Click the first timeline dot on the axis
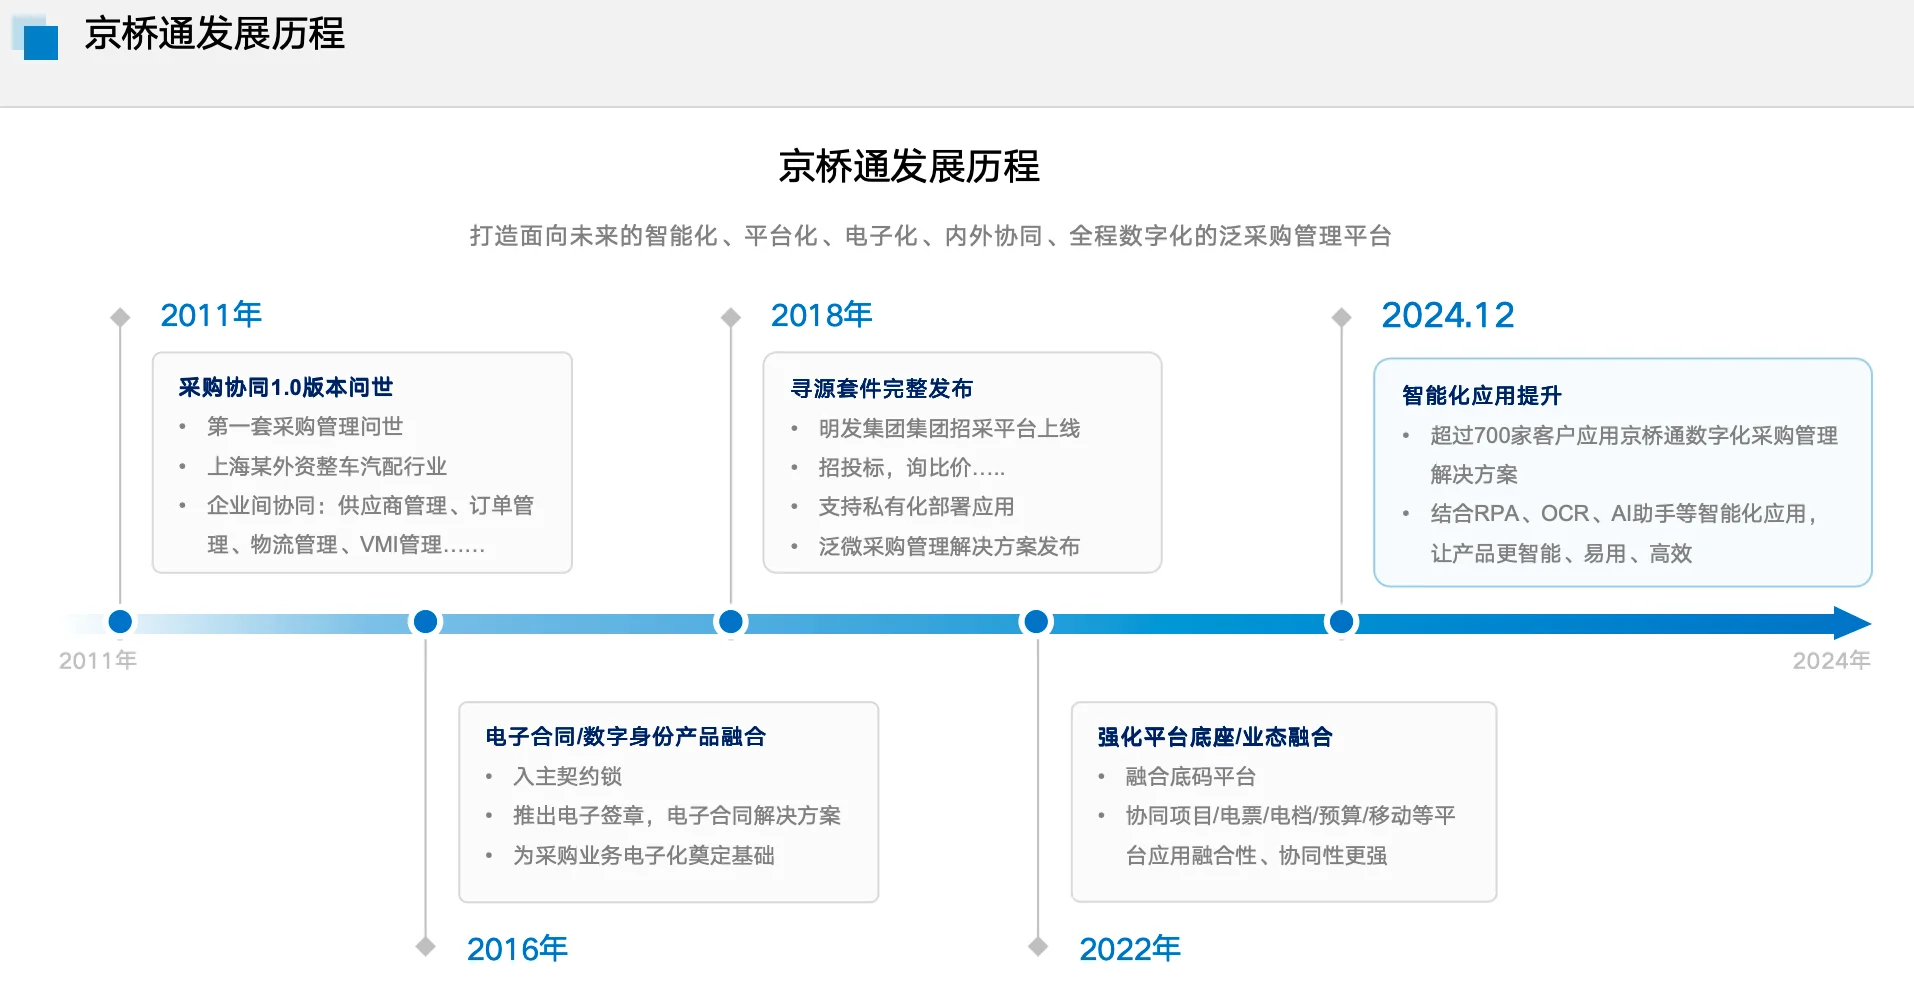This screenshot has height=996, width=1914. tap(120, 621)
